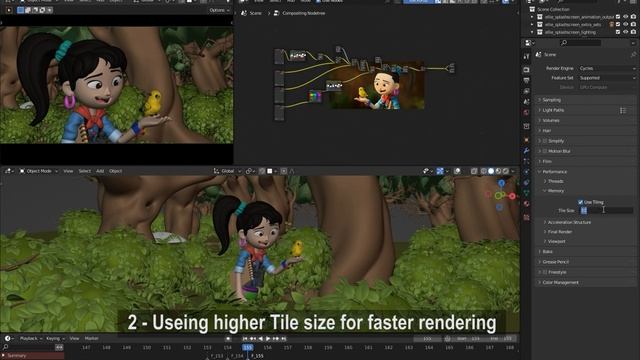Select material preview shading mode
This screenshot has width=640, height=360.
click(x=498, y=171)
